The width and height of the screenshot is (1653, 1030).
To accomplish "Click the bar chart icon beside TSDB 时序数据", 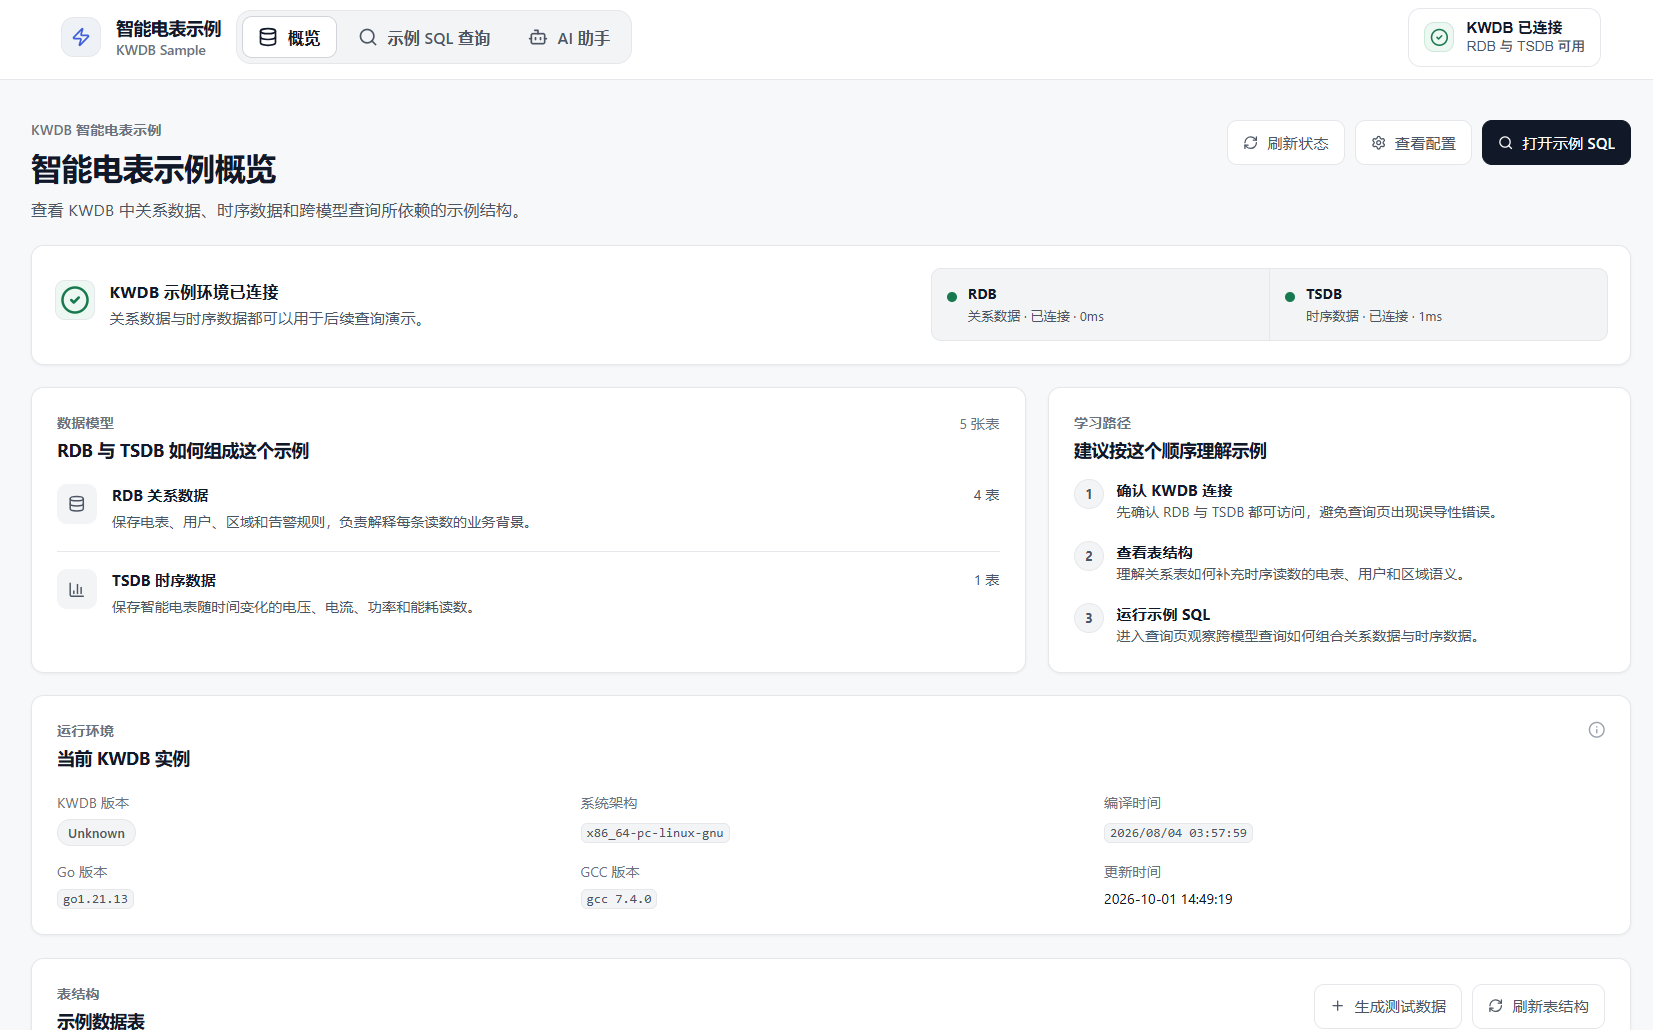I will pos(77,589).
